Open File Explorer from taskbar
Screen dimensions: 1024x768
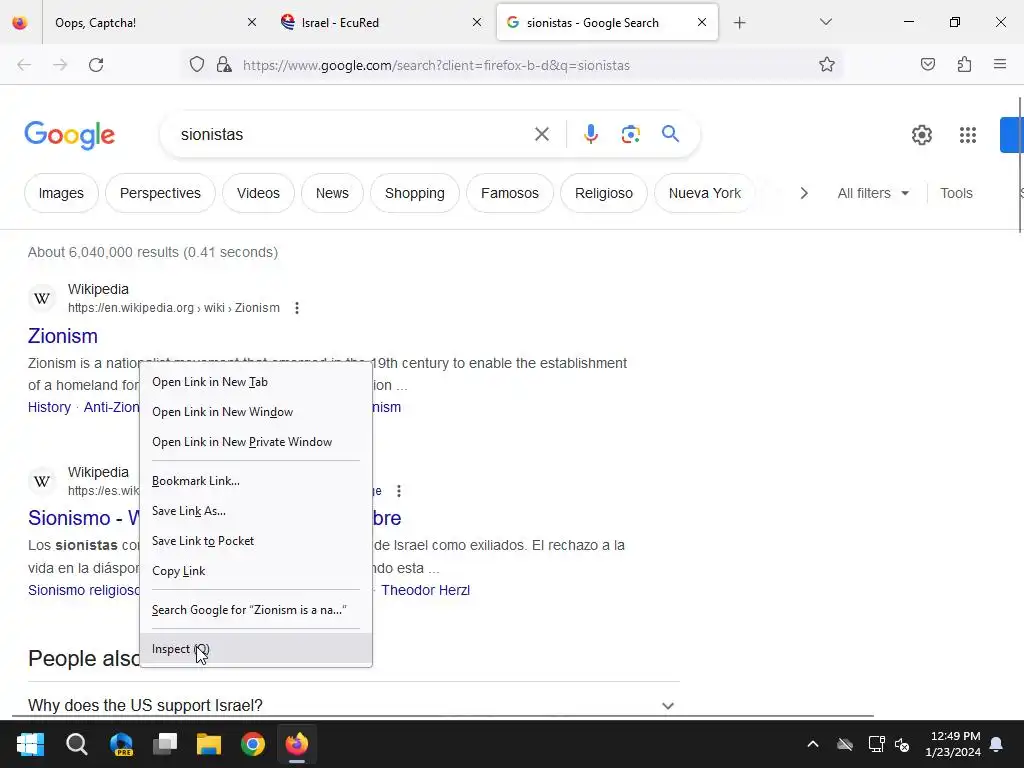(209, 744)
